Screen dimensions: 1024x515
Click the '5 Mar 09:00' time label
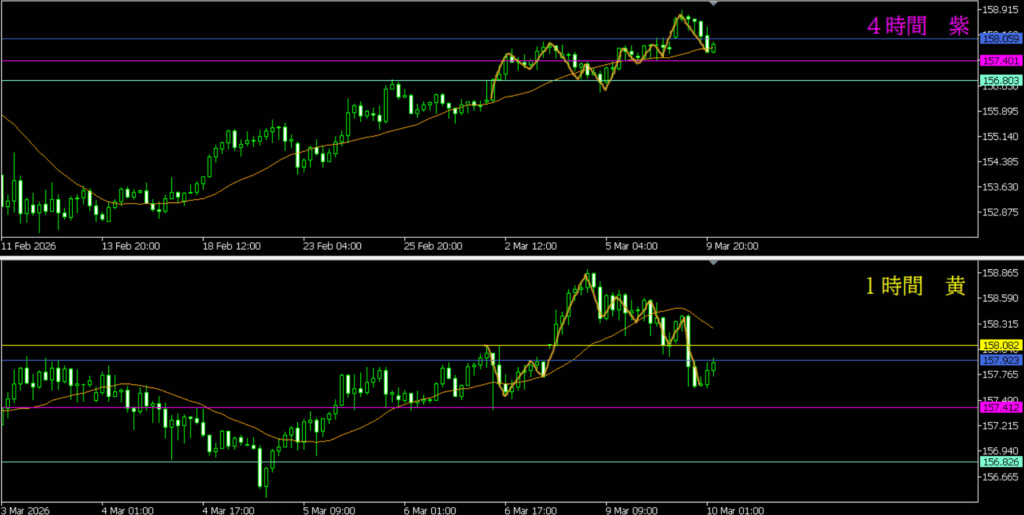click(x=331, y=508)
